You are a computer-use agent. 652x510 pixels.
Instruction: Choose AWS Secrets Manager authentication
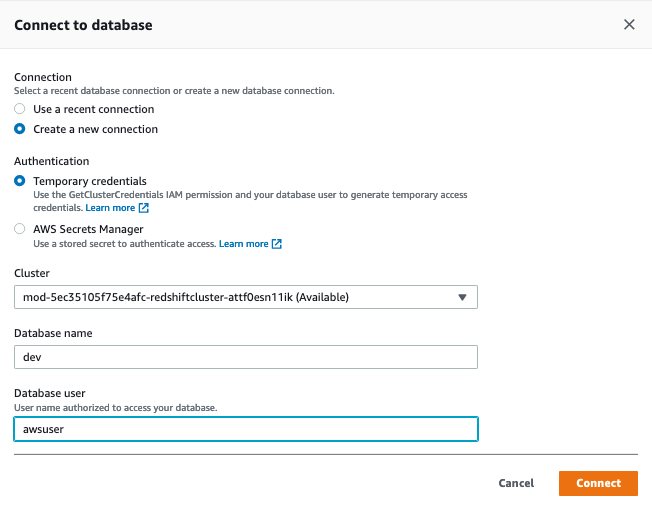(x=20, y=229)
